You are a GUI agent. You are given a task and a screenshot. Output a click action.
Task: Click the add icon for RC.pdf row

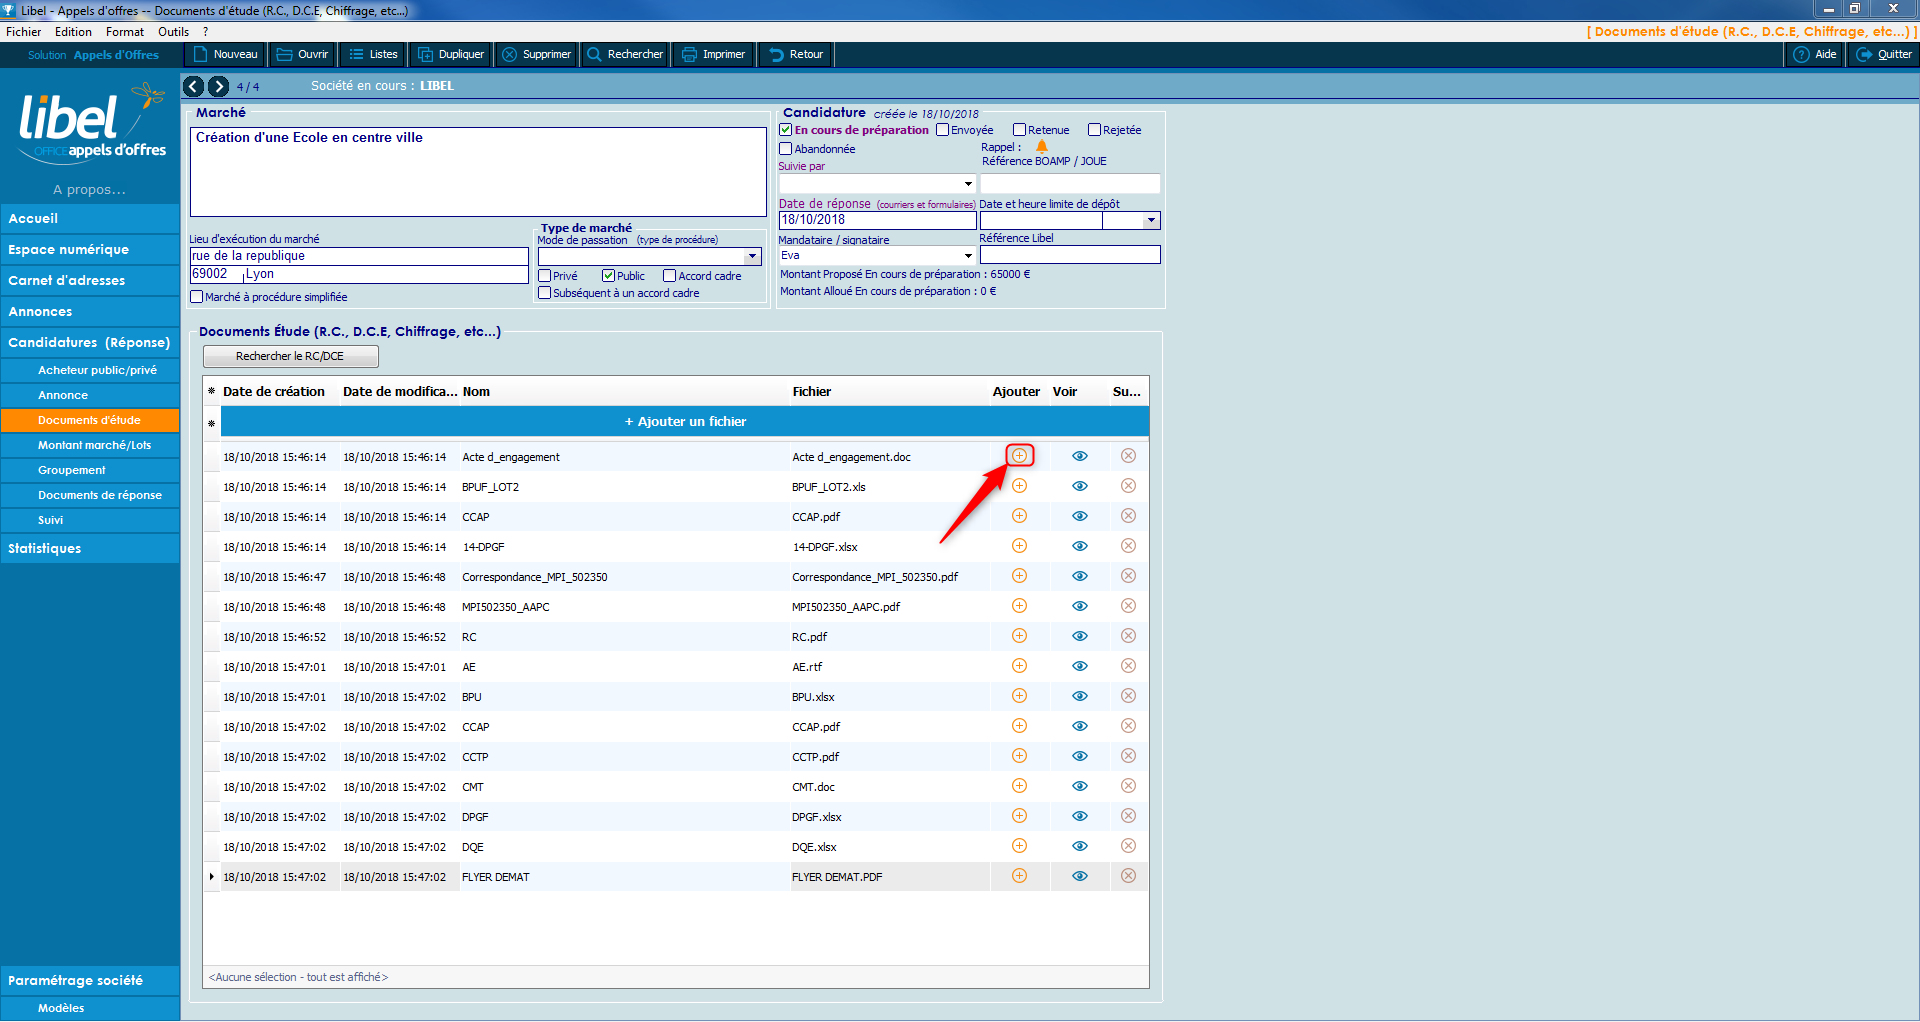pyautogui.click(x=1019, y=636)
